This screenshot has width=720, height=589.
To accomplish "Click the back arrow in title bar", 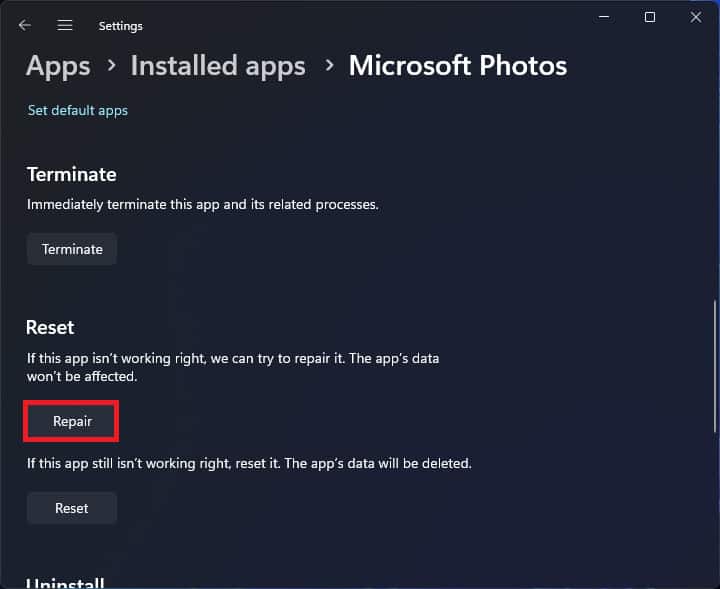I will [x=25, y=25].
